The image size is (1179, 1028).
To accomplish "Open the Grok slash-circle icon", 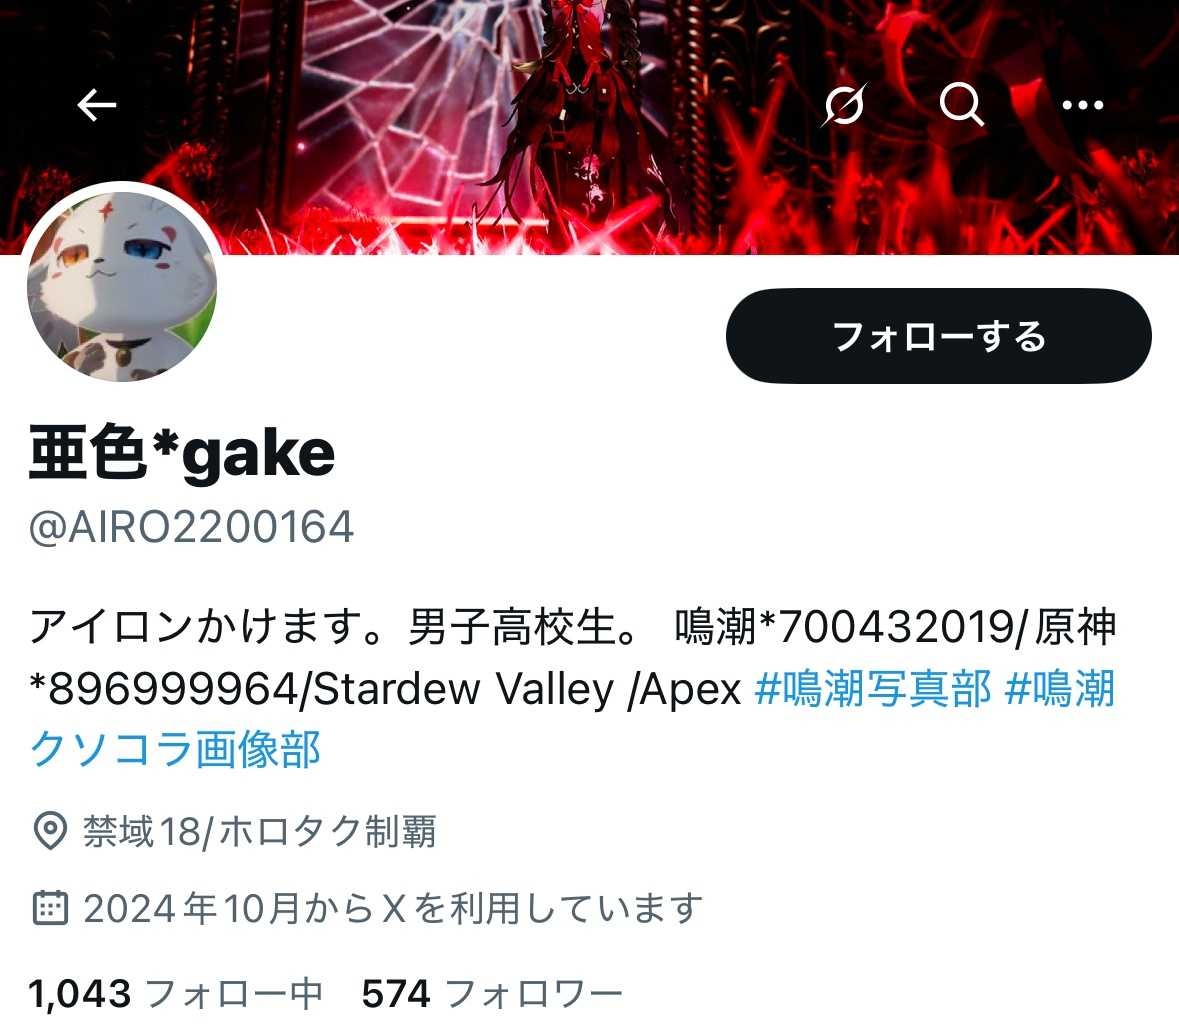I will tap(844, 104).
